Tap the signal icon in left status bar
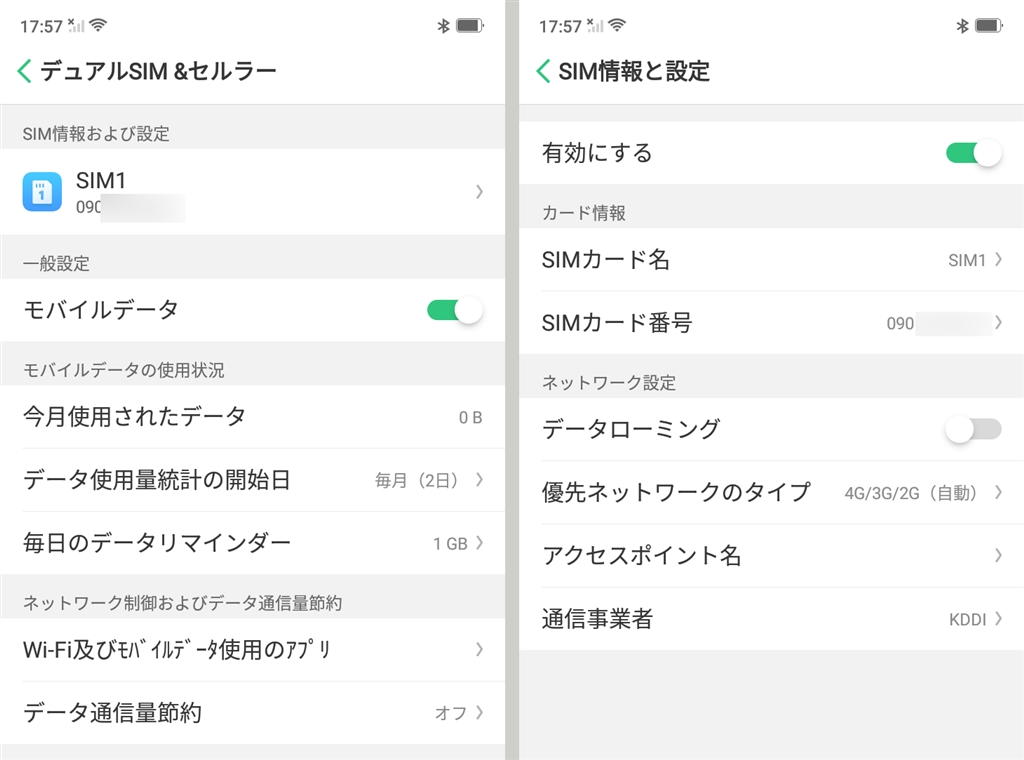Viewport: 1024px width, 760px height. click(x=76, y=25)
